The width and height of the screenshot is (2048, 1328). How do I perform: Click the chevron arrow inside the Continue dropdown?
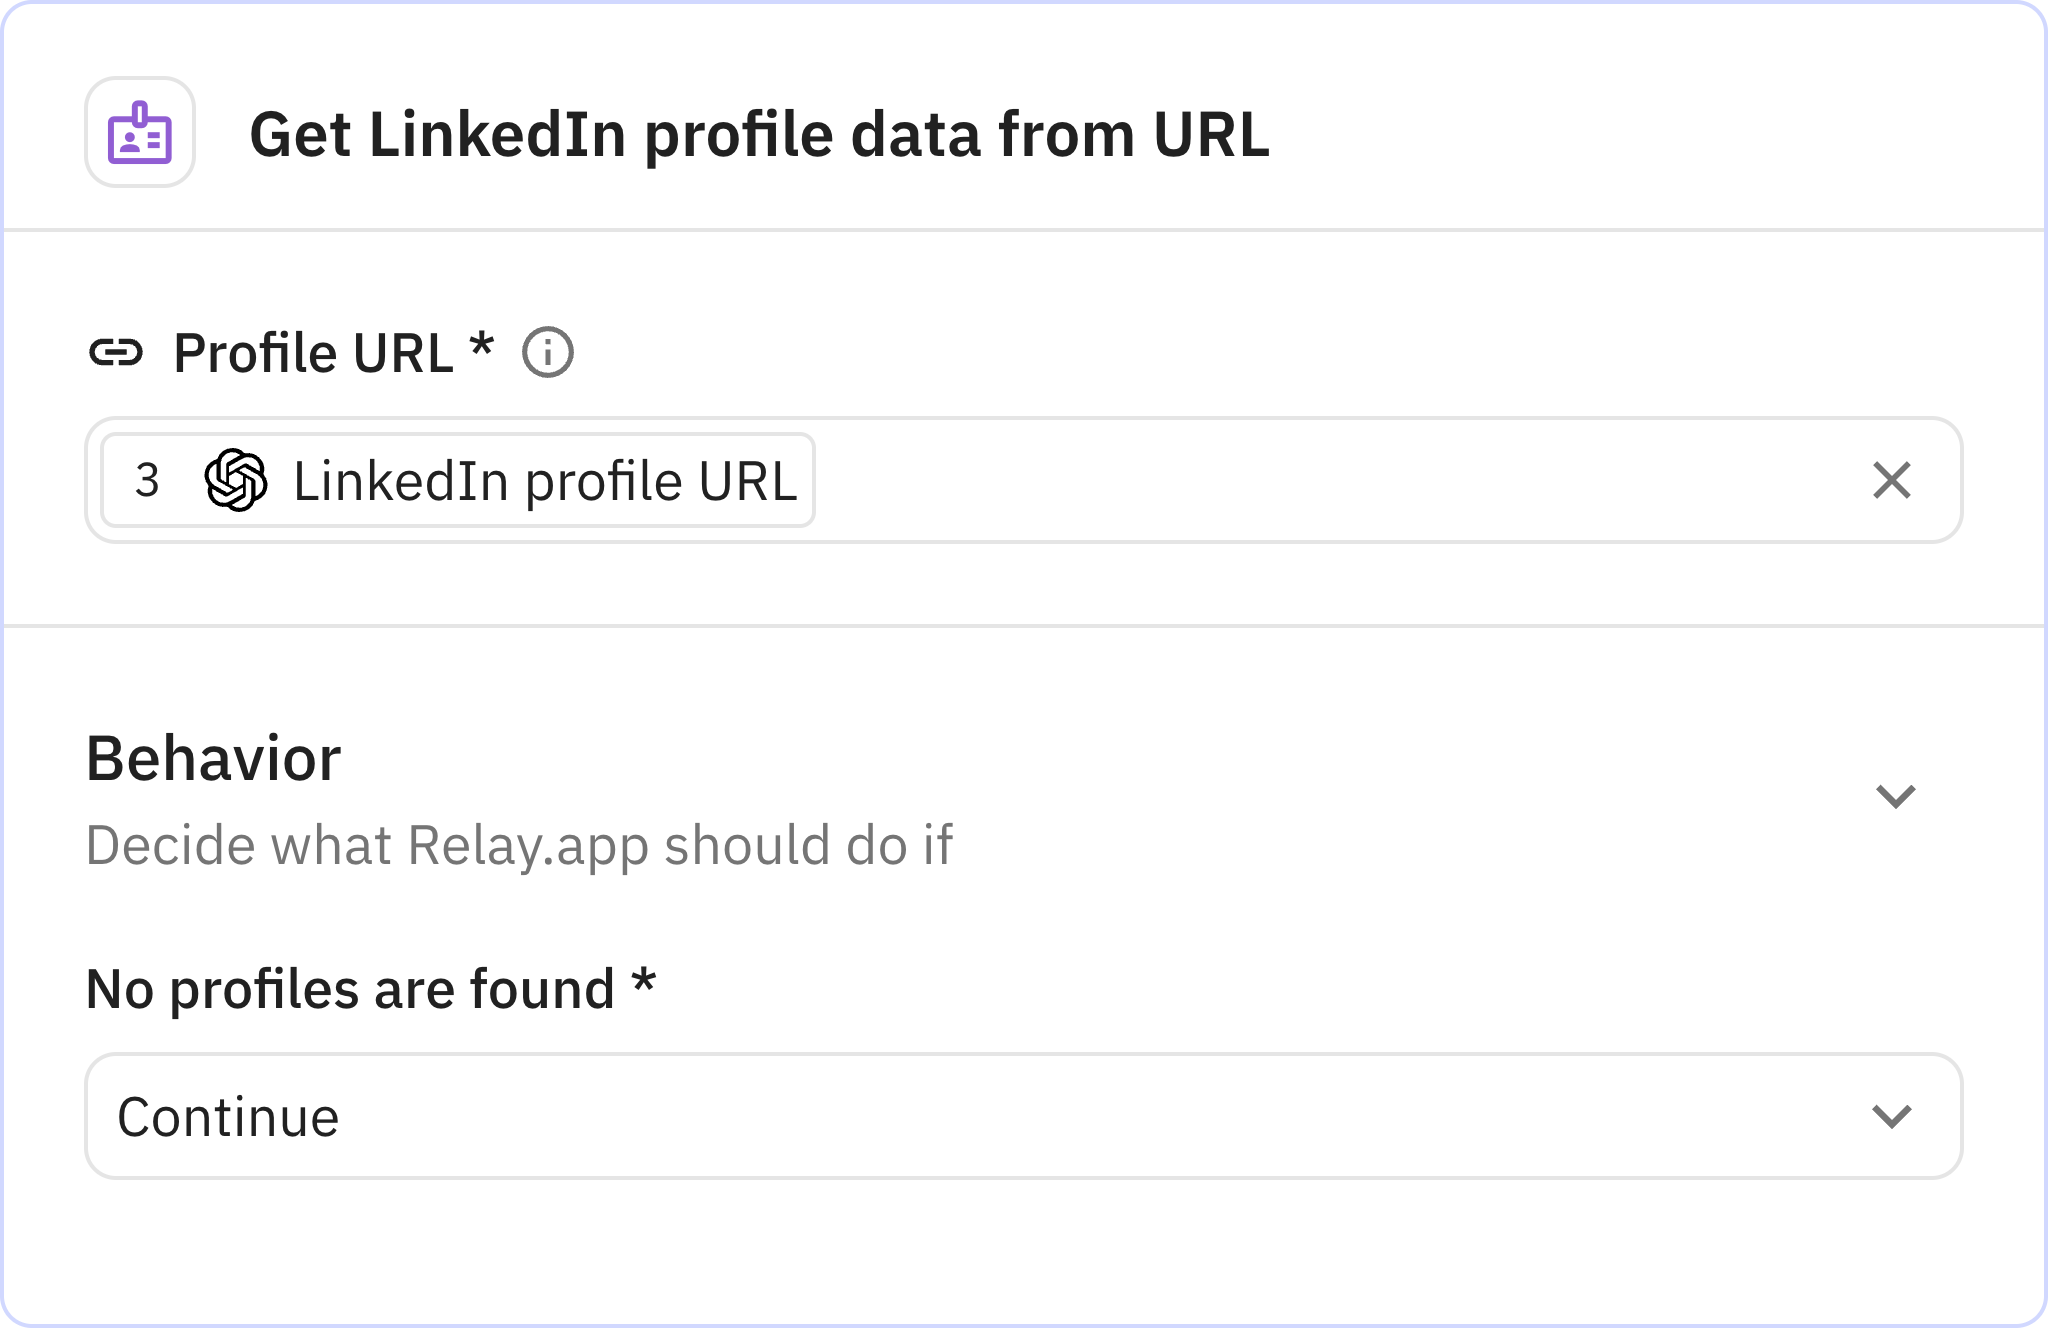(1891, 1116)
